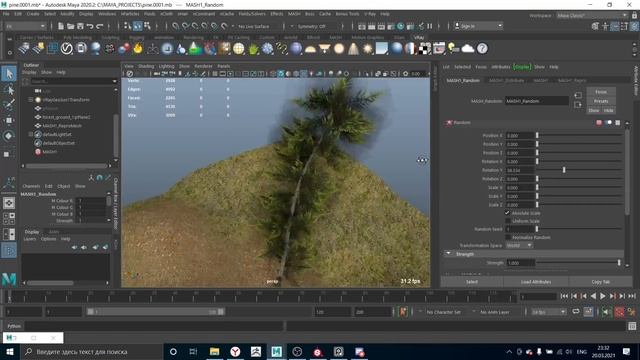
Task: Click the Hide button
Action: pos(609,111)
